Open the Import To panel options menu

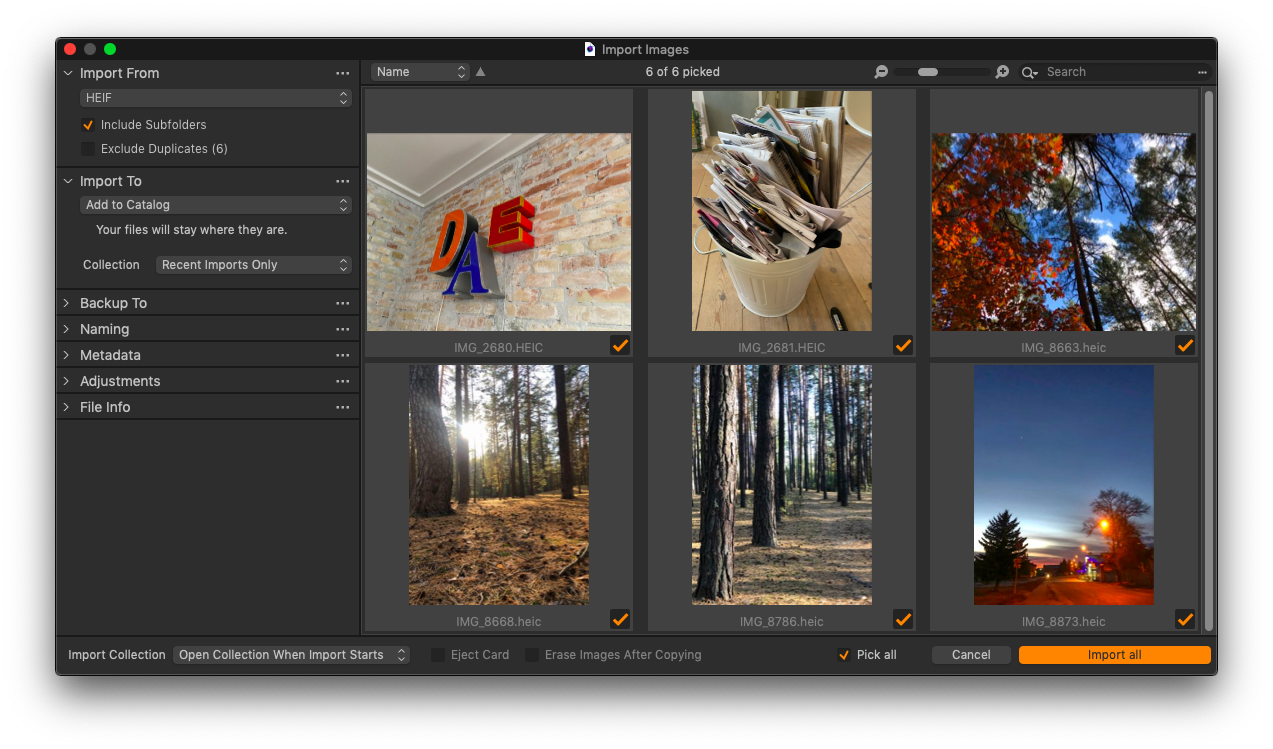pyautogui.click(x=342, y=181)
